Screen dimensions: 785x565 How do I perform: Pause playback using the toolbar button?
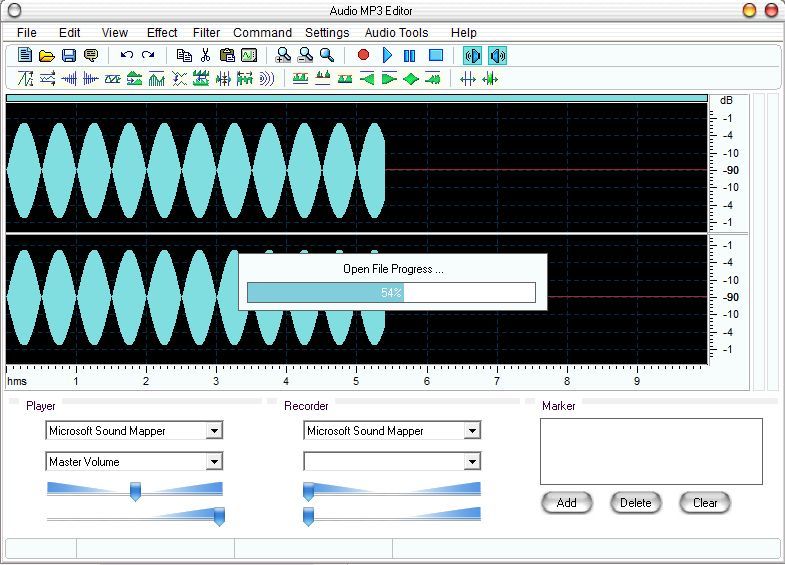[x=409, y=55]
